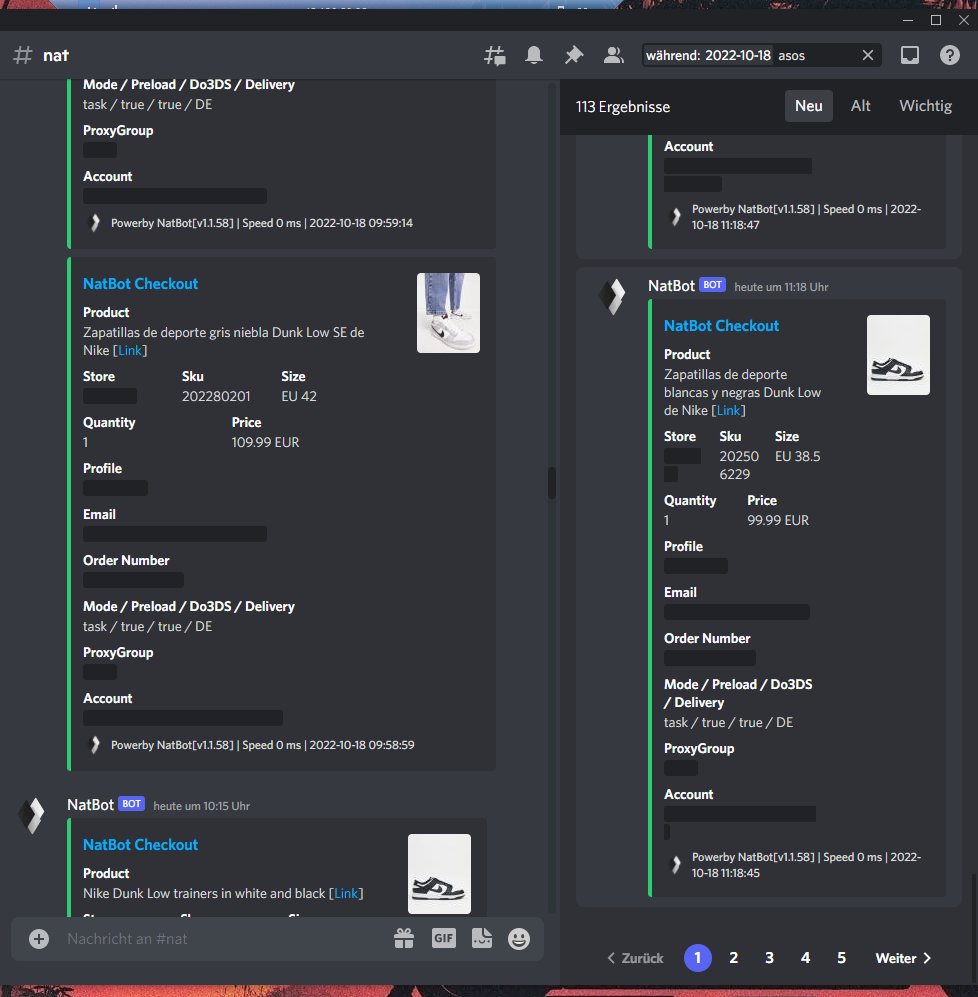Open the attachment plus icon in message bar

39,939
